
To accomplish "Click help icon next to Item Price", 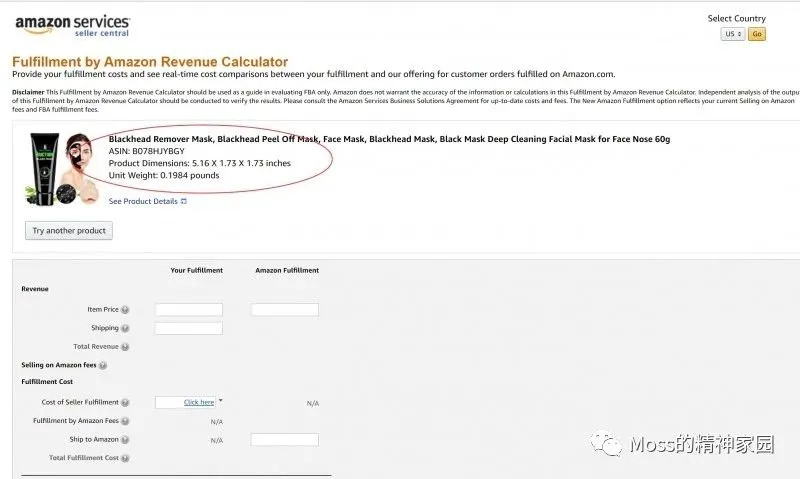I will (125, 310).
